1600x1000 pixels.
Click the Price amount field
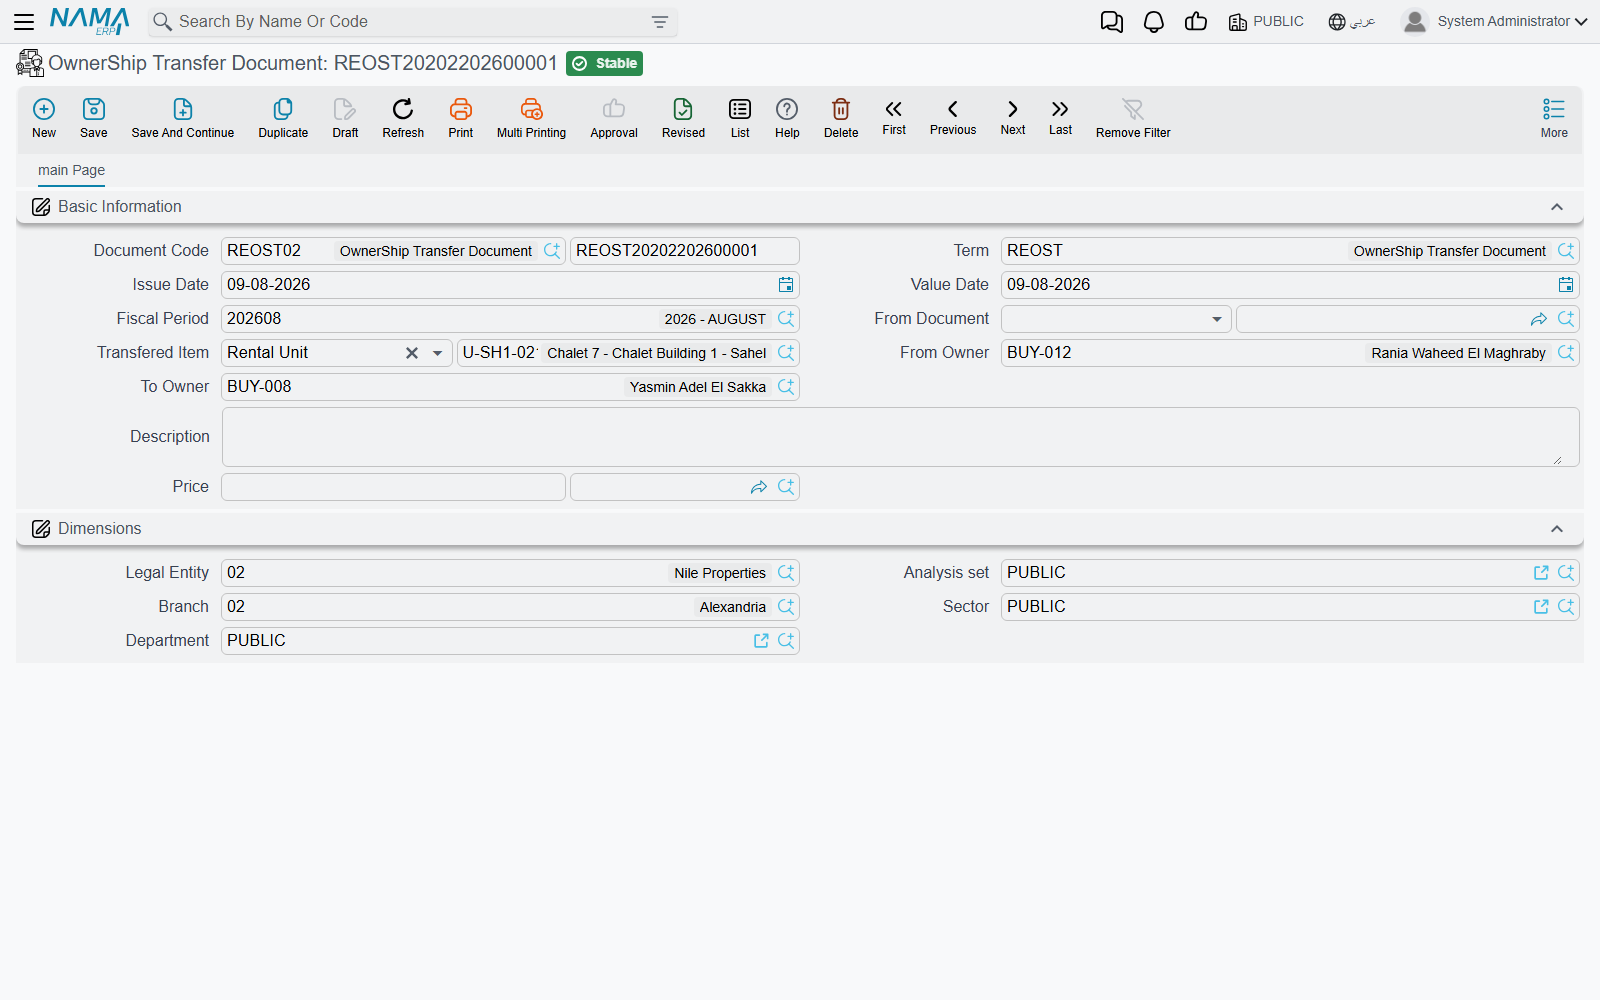[x=393, y=487]
